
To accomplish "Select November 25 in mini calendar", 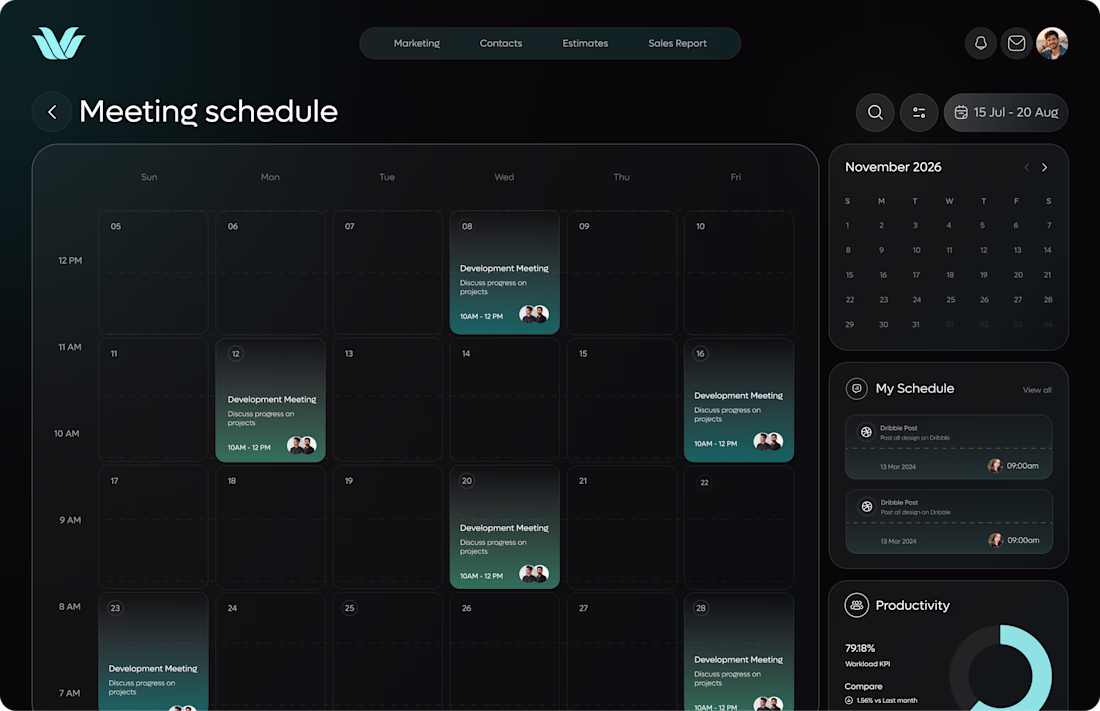I will 951,300.
